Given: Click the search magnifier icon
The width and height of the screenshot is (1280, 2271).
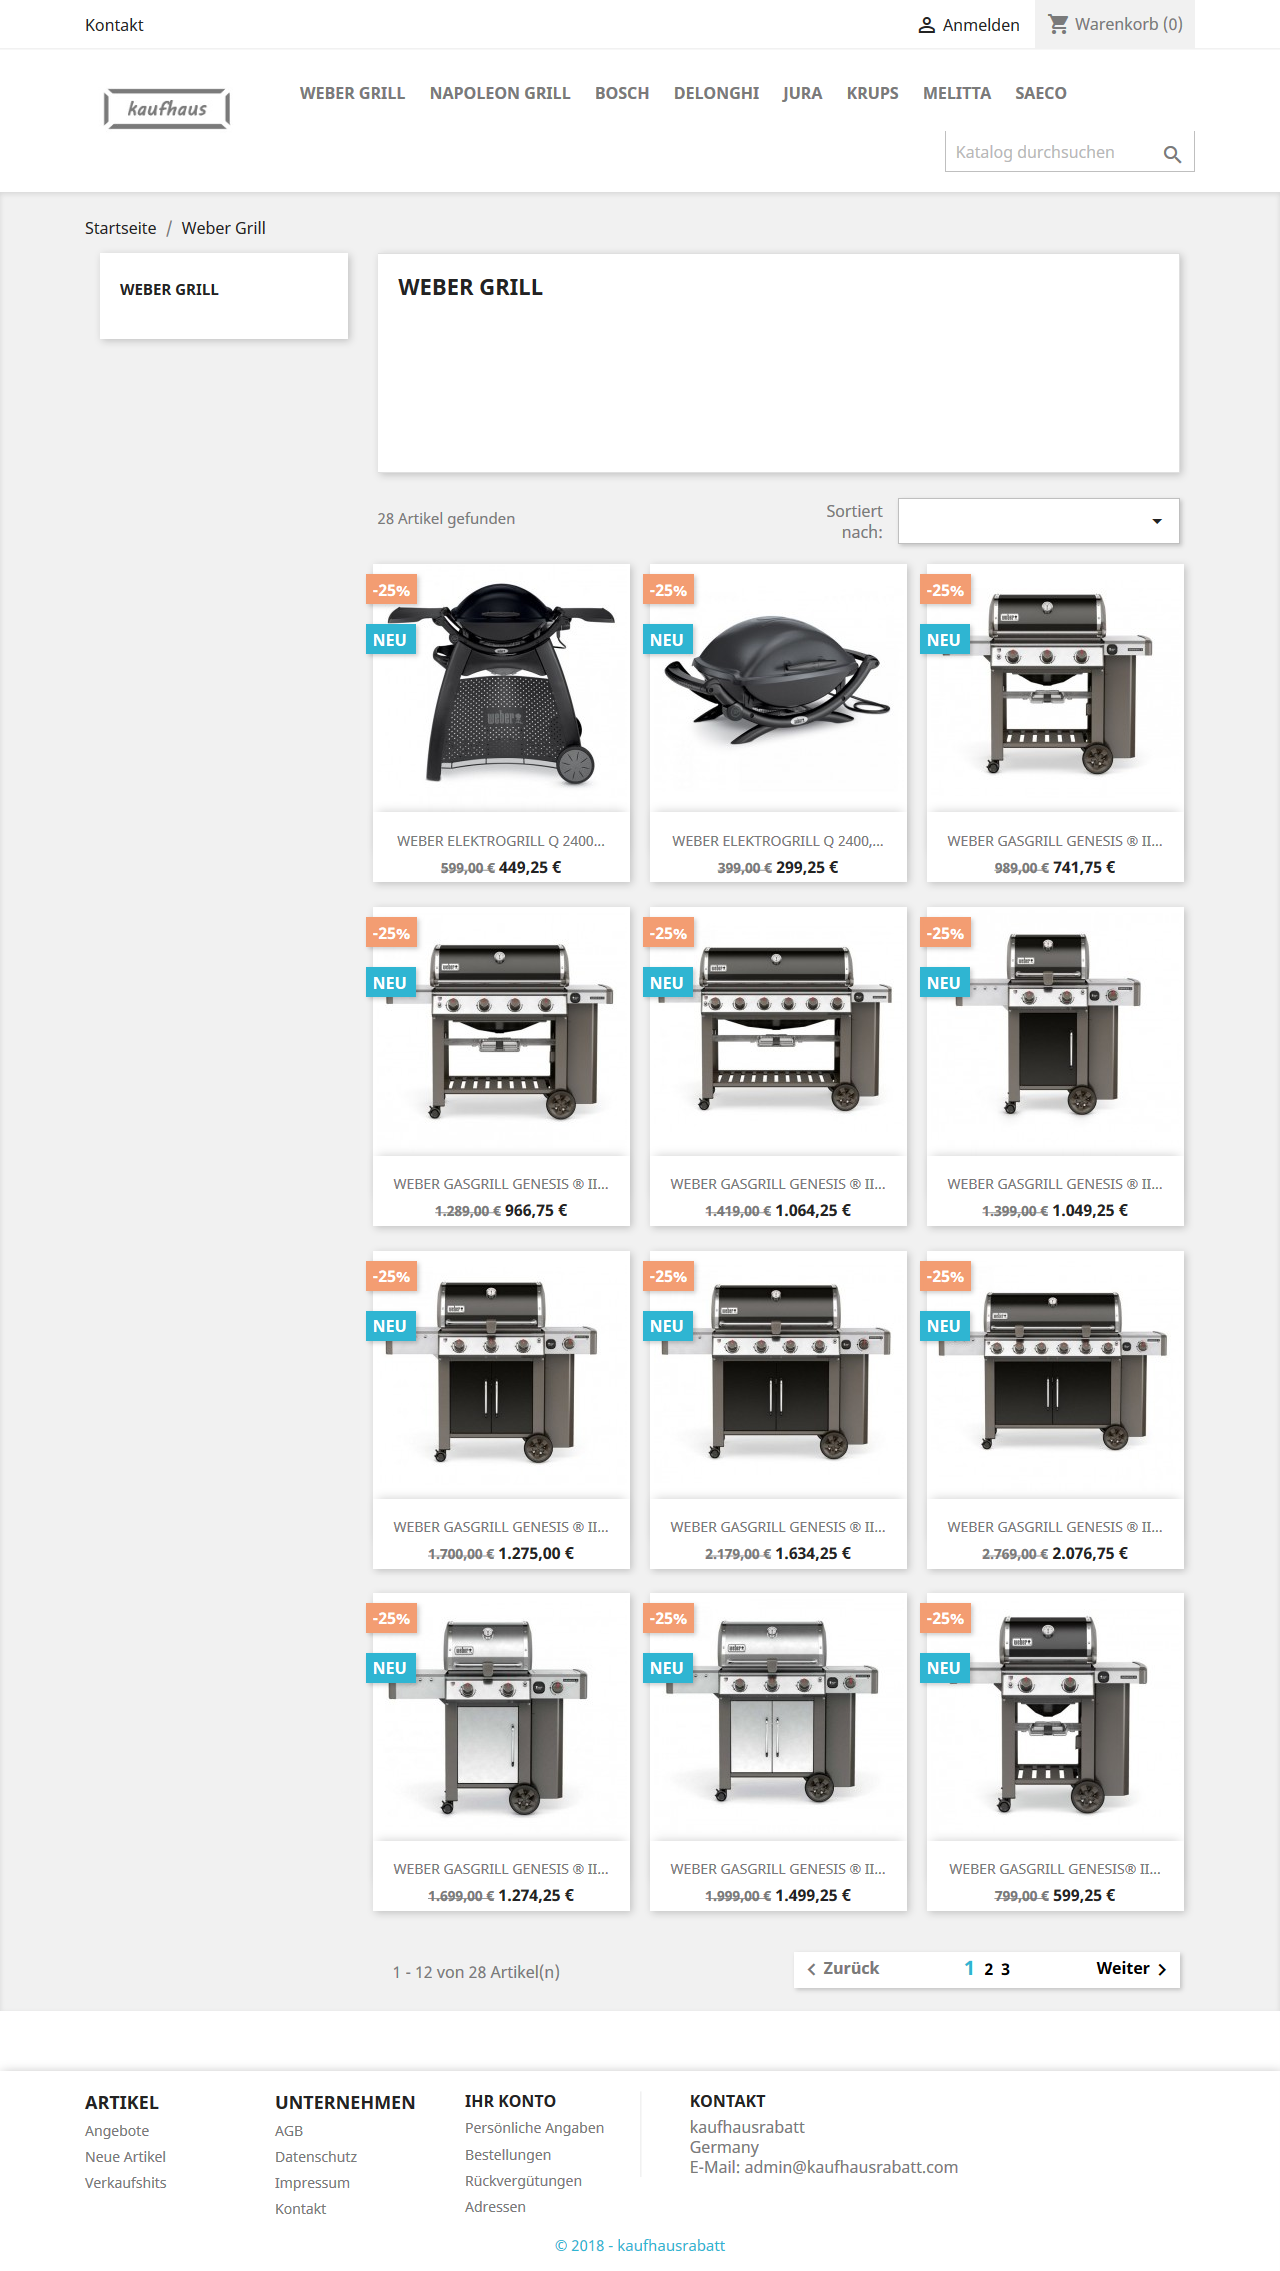Looking at the screenshot, I should (1172, 154).
